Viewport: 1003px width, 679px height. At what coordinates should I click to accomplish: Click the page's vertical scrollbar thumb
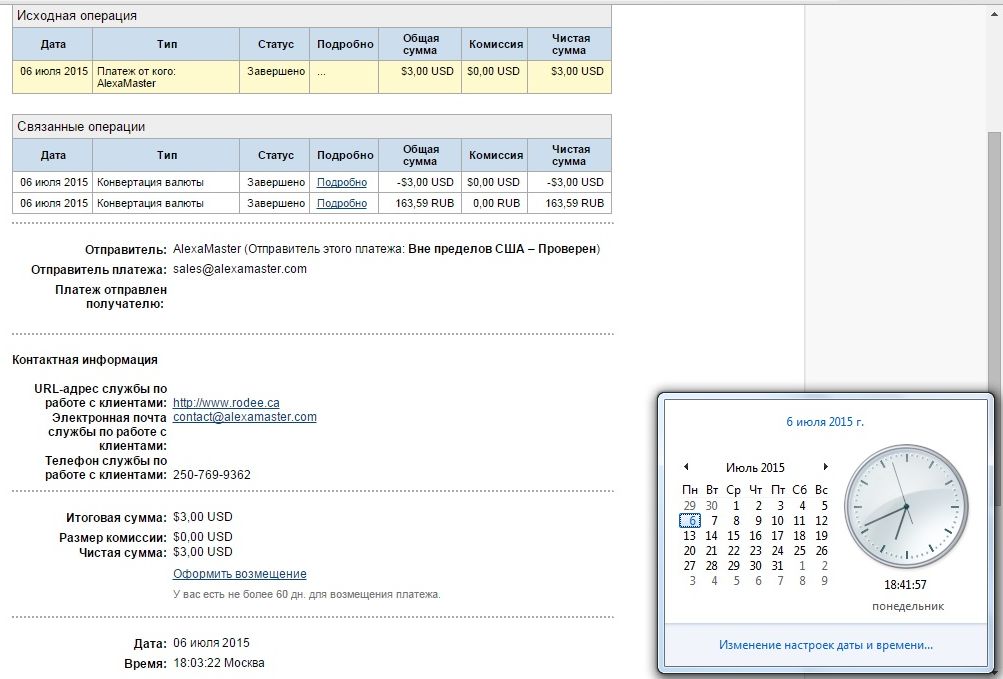(995, 250)
